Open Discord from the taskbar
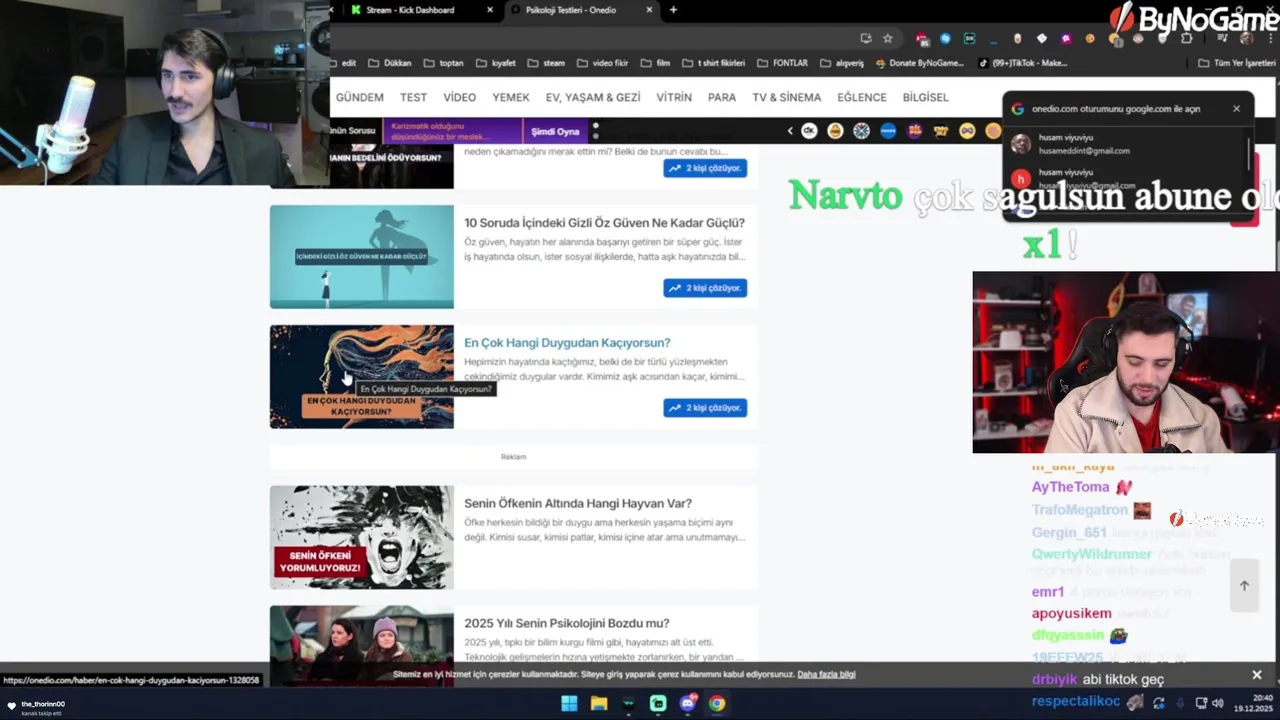1280x720 pixels. pos(688,704)
